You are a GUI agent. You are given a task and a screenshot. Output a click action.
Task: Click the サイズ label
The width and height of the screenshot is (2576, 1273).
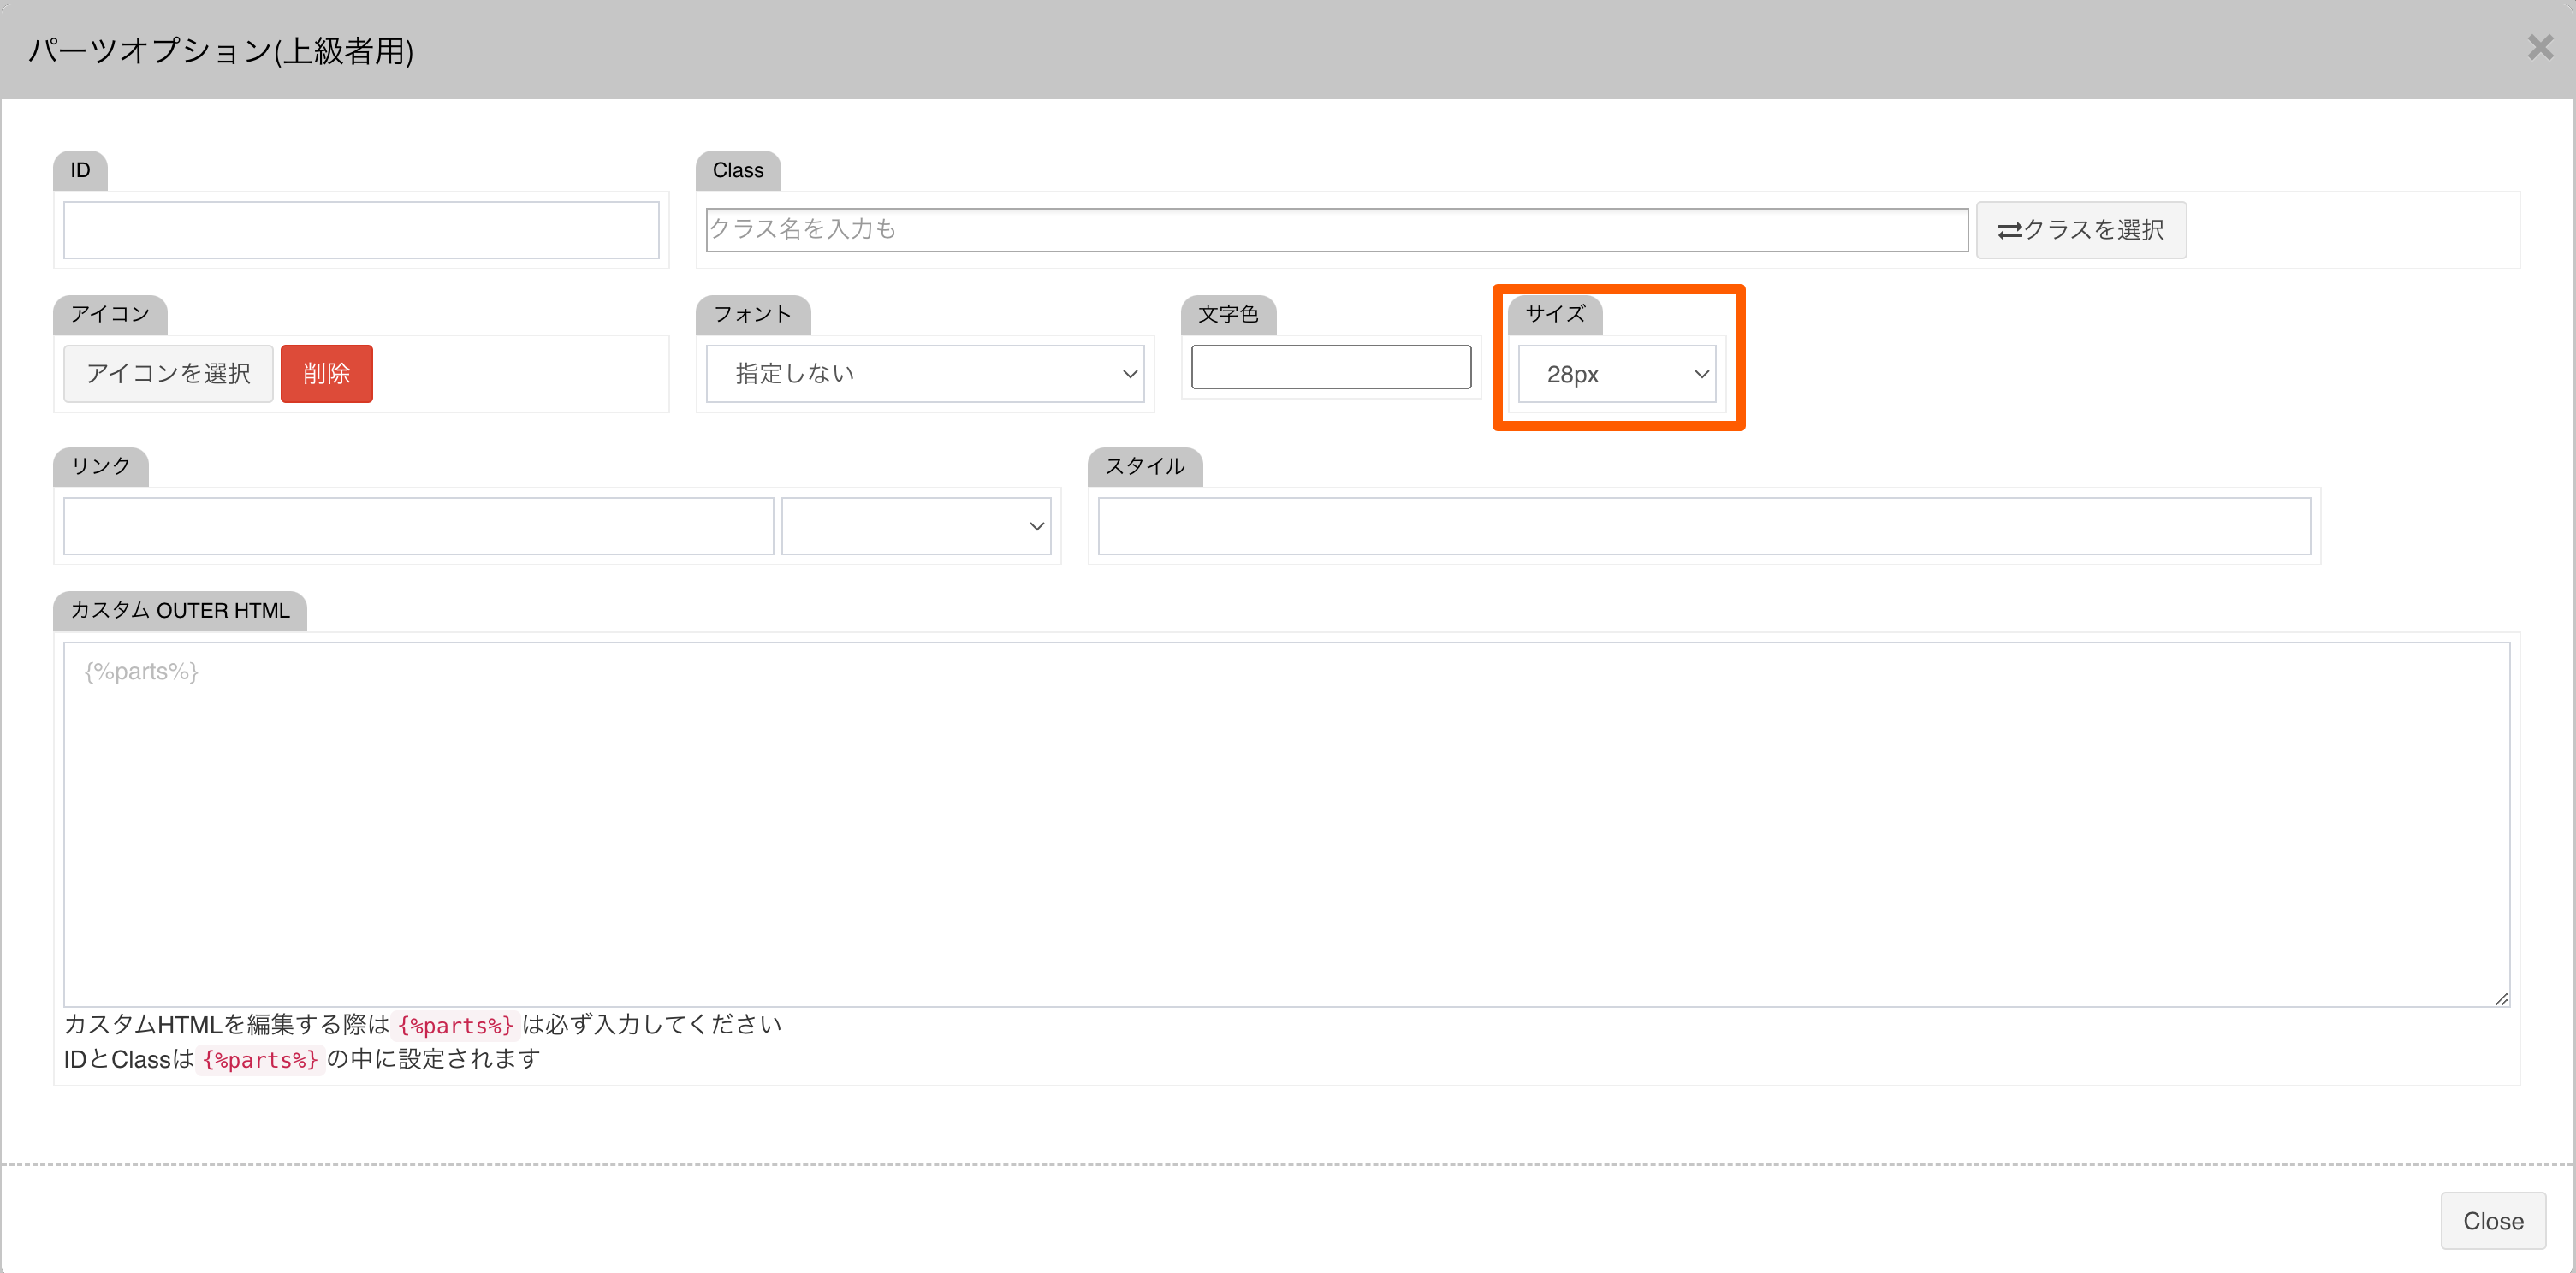[1555, 315]
